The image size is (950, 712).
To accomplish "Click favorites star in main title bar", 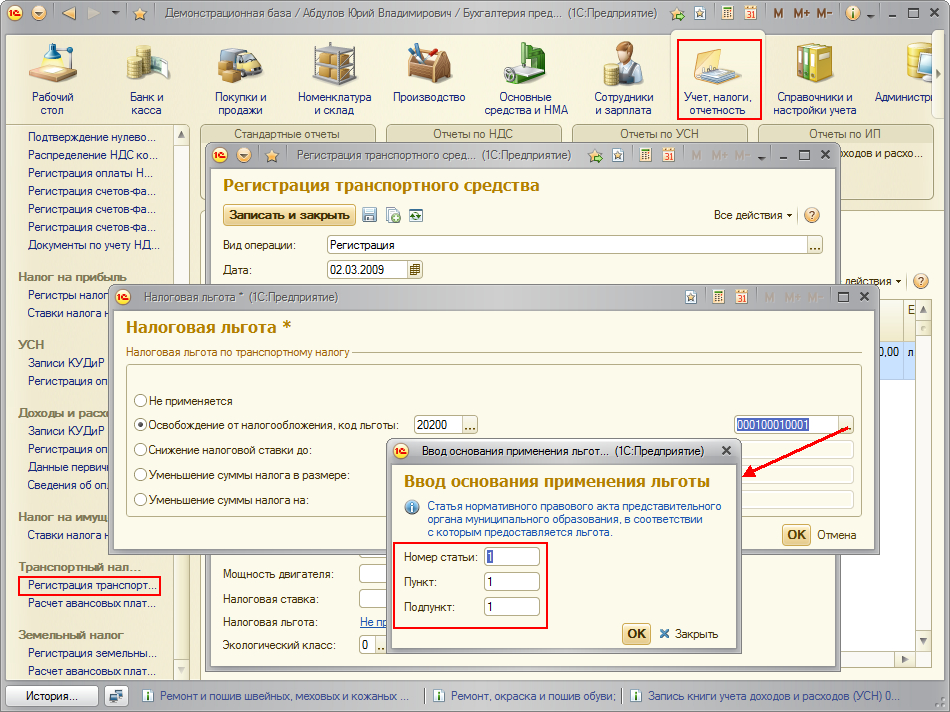I will [140, 13].
